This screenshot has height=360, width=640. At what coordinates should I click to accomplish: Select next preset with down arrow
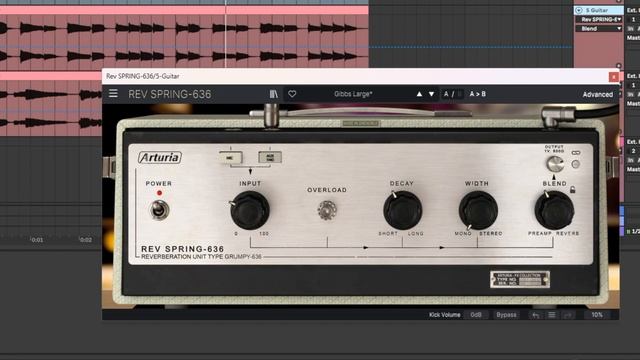click(x=431, y=94)
